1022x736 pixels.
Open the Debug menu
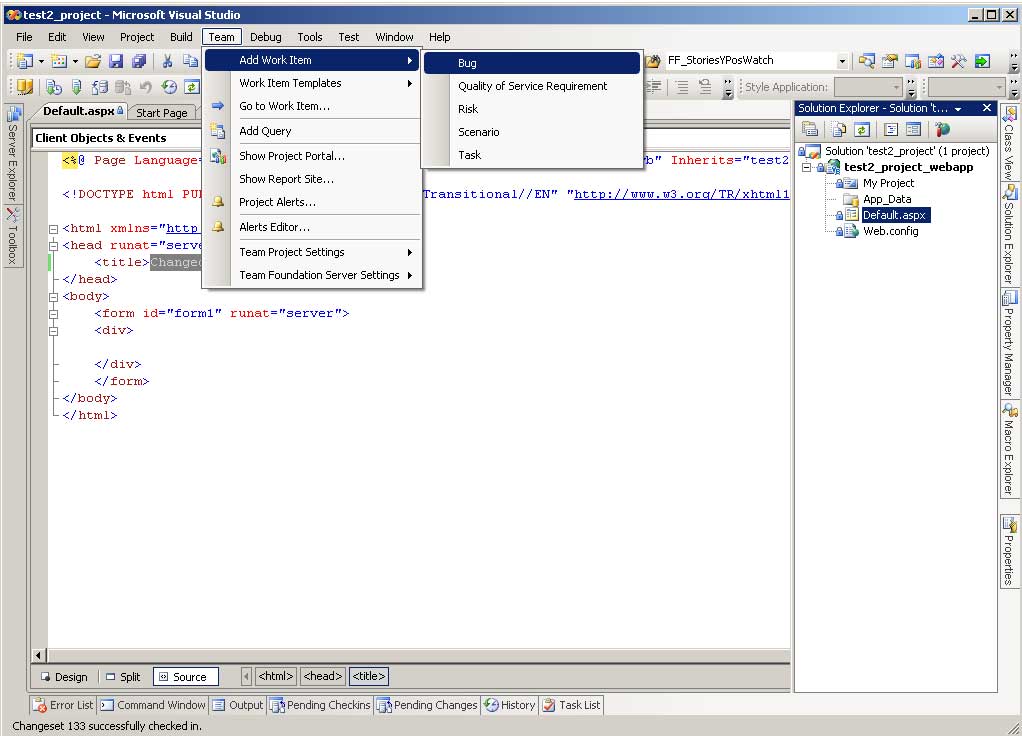tap(266, 37)
